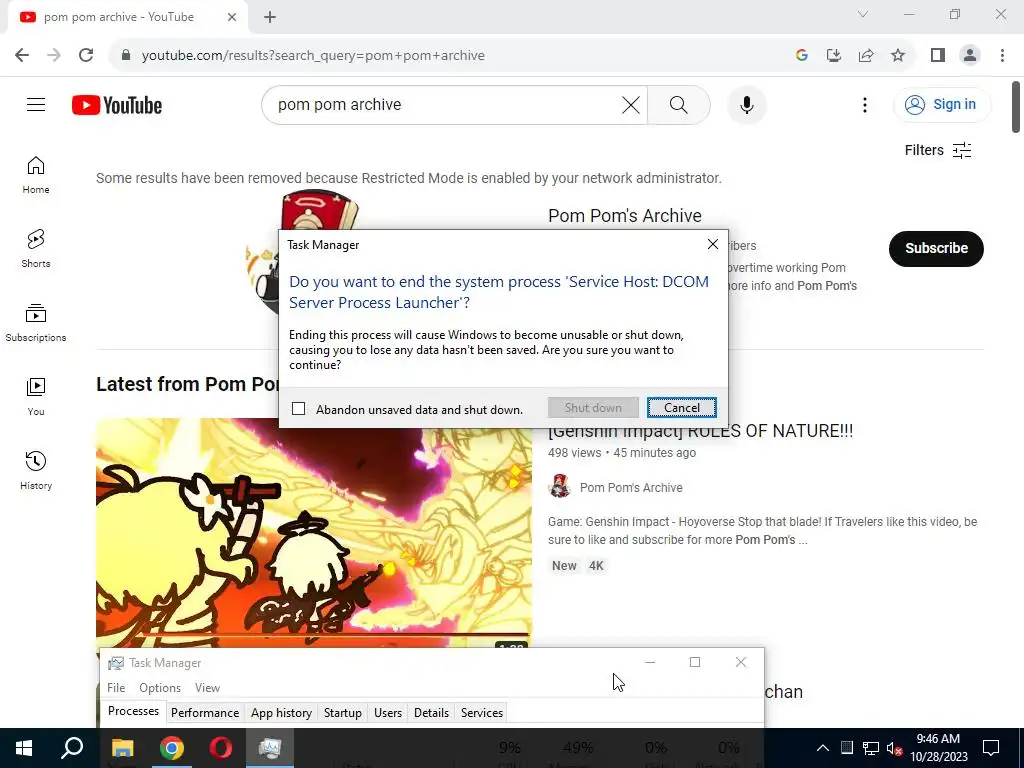Show hidden system tray icons
This screenshot has height=768, width=1024.
823,748
